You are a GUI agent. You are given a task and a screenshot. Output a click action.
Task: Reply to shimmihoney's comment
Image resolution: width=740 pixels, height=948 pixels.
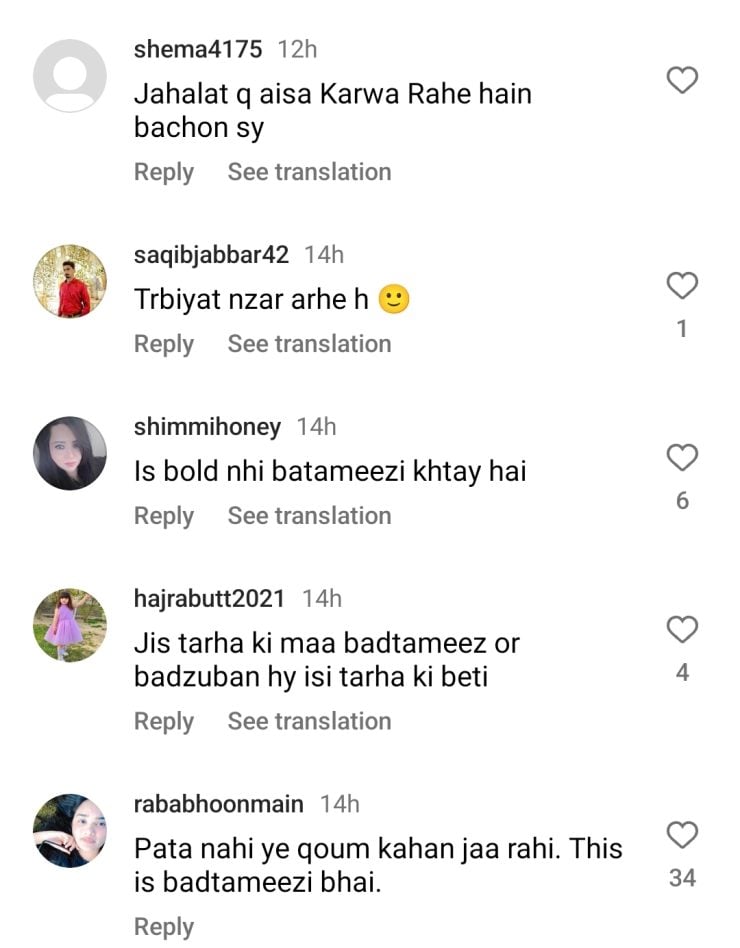pos(164,516)
